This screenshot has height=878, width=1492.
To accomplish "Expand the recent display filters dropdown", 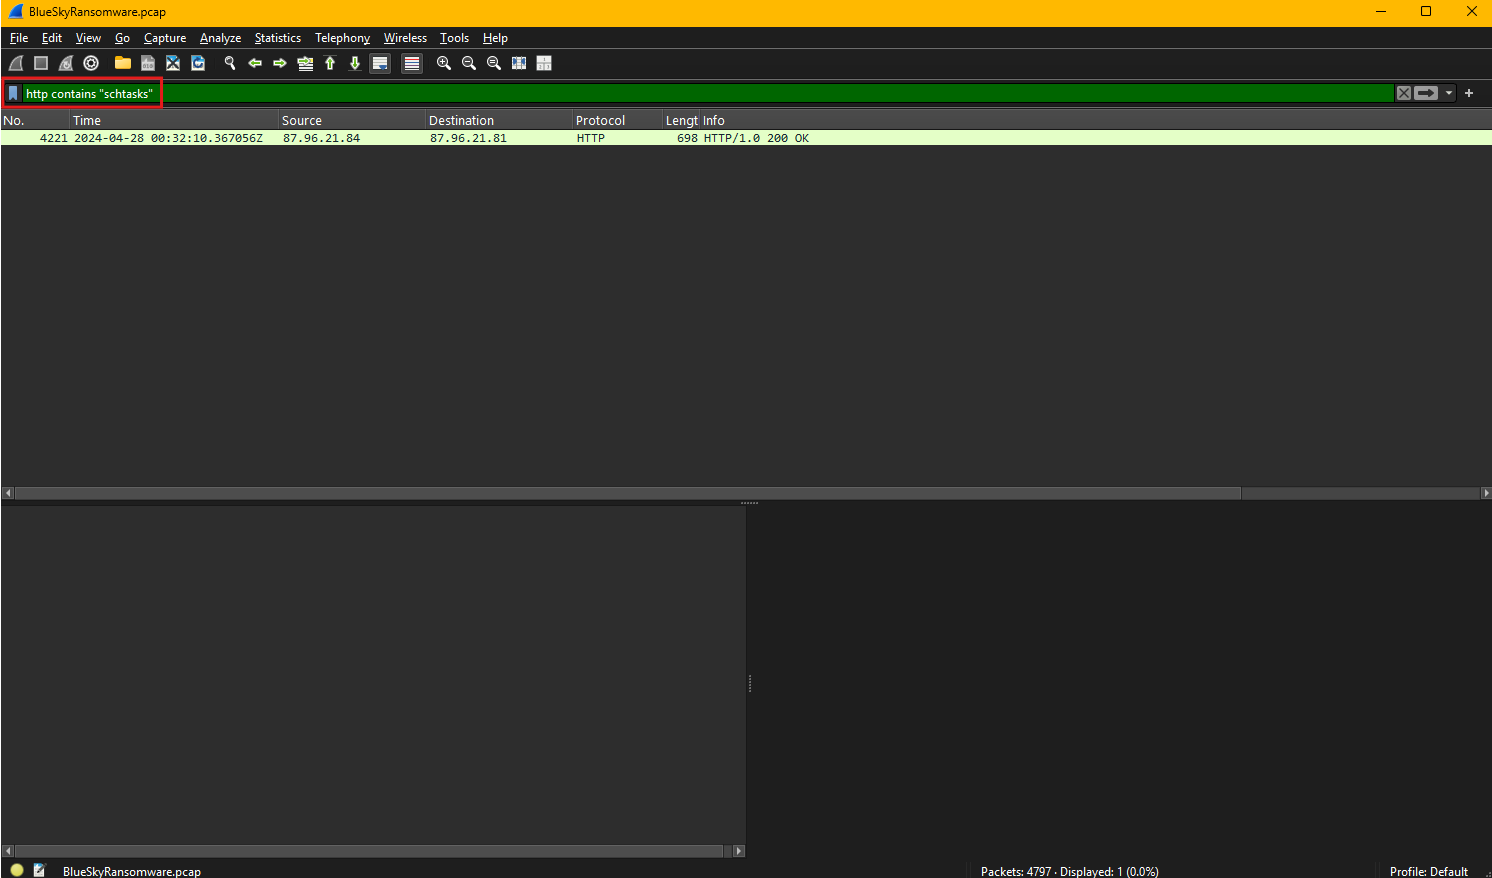I will click(1449, 93).
